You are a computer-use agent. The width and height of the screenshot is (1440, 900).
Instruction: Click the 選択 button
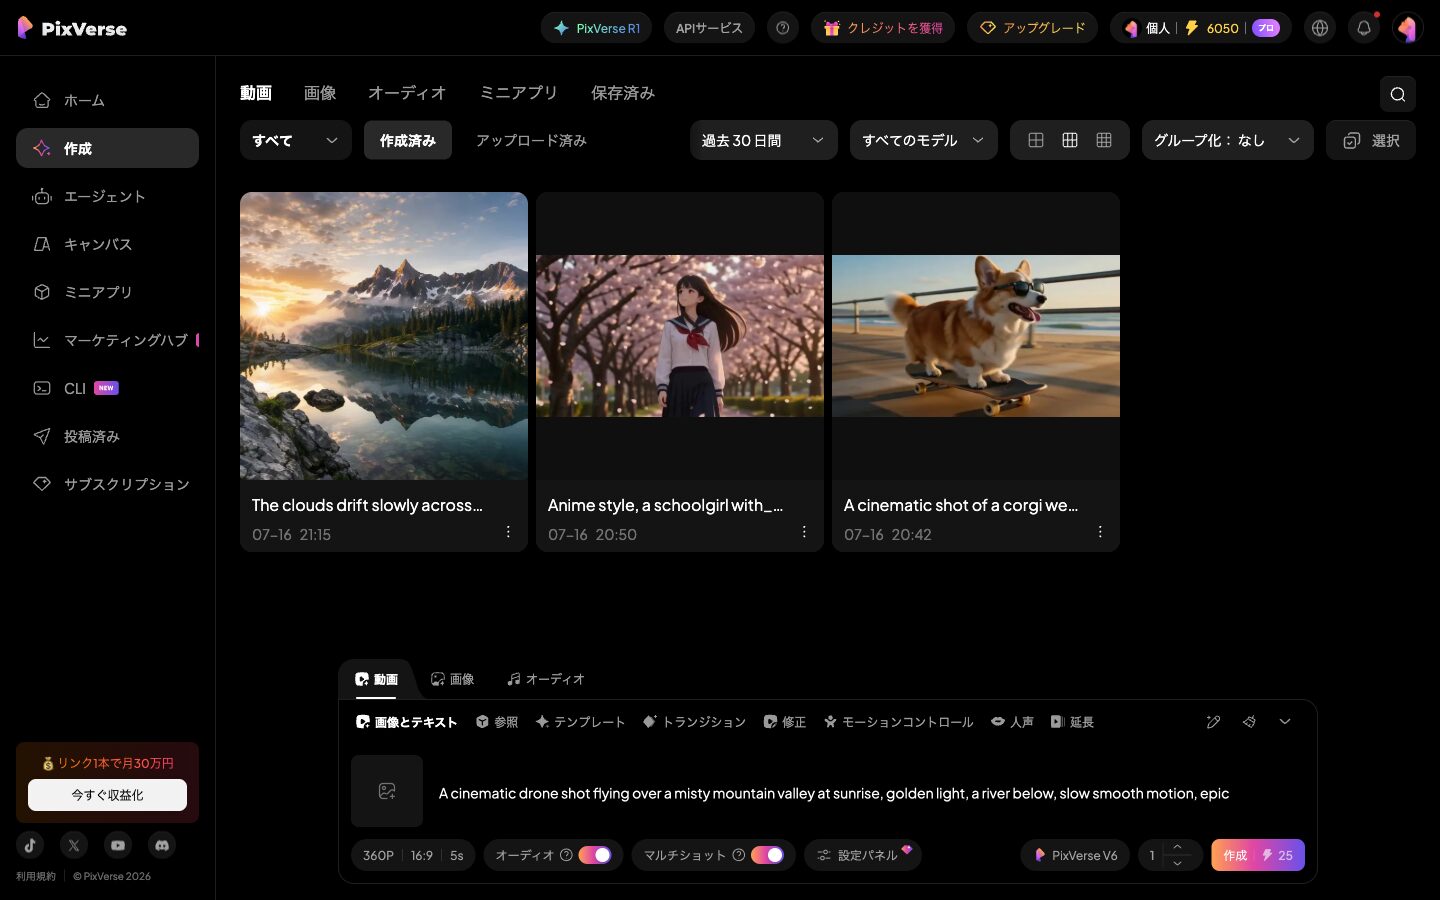coord(1371,140)
